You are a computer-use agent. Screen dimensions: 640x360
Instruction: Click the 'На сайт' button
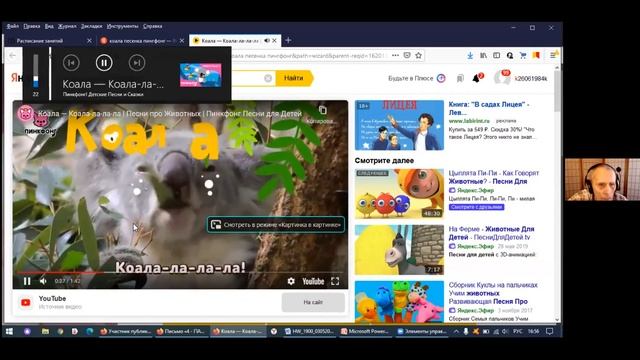pyautogui.click(x=313, y=302)
